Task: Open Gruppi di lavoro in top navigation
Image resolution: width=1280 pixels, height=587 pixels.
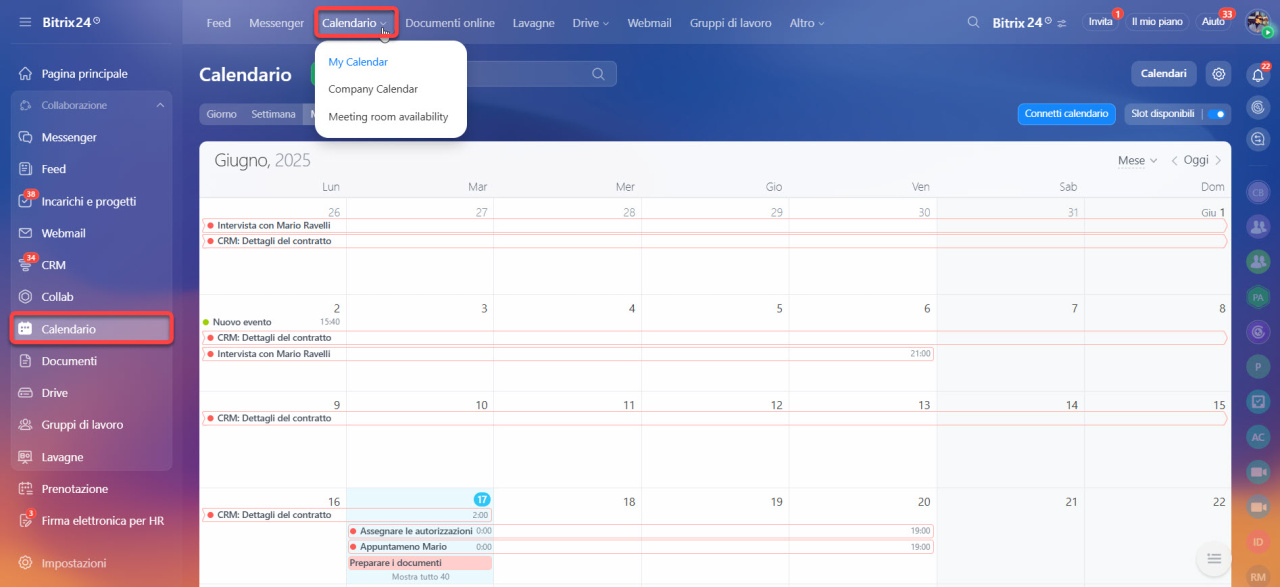Action: tap(731, 23)
